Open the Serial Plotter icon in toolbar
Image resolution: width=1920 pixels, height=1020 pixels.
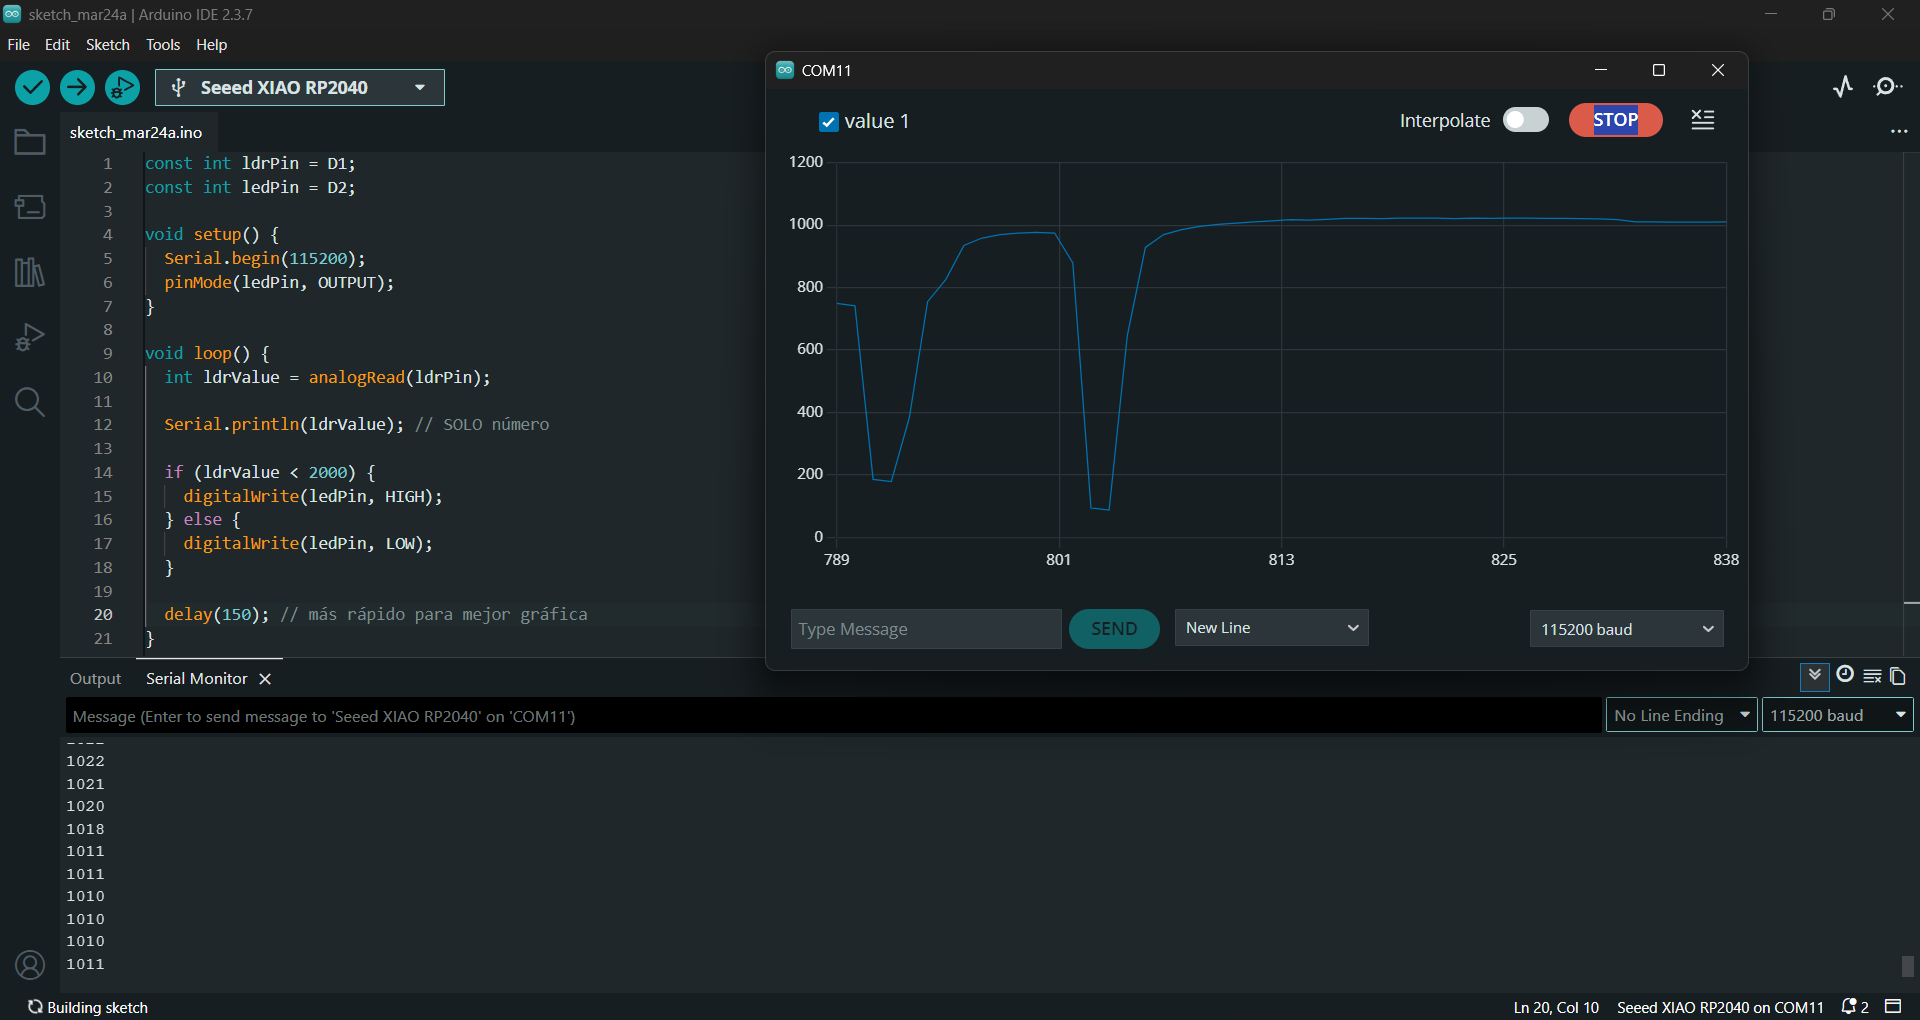coord(1843,87)
